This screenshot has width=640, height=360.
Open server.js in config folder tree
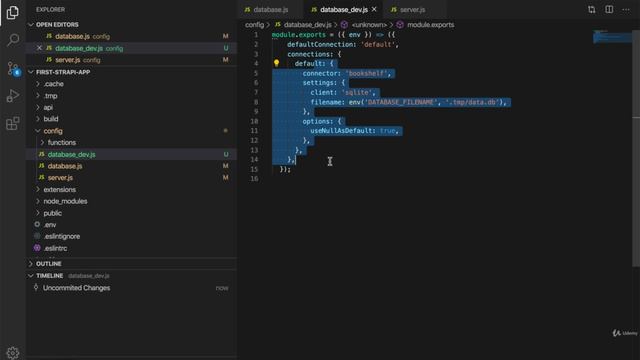tap(60, 178)
